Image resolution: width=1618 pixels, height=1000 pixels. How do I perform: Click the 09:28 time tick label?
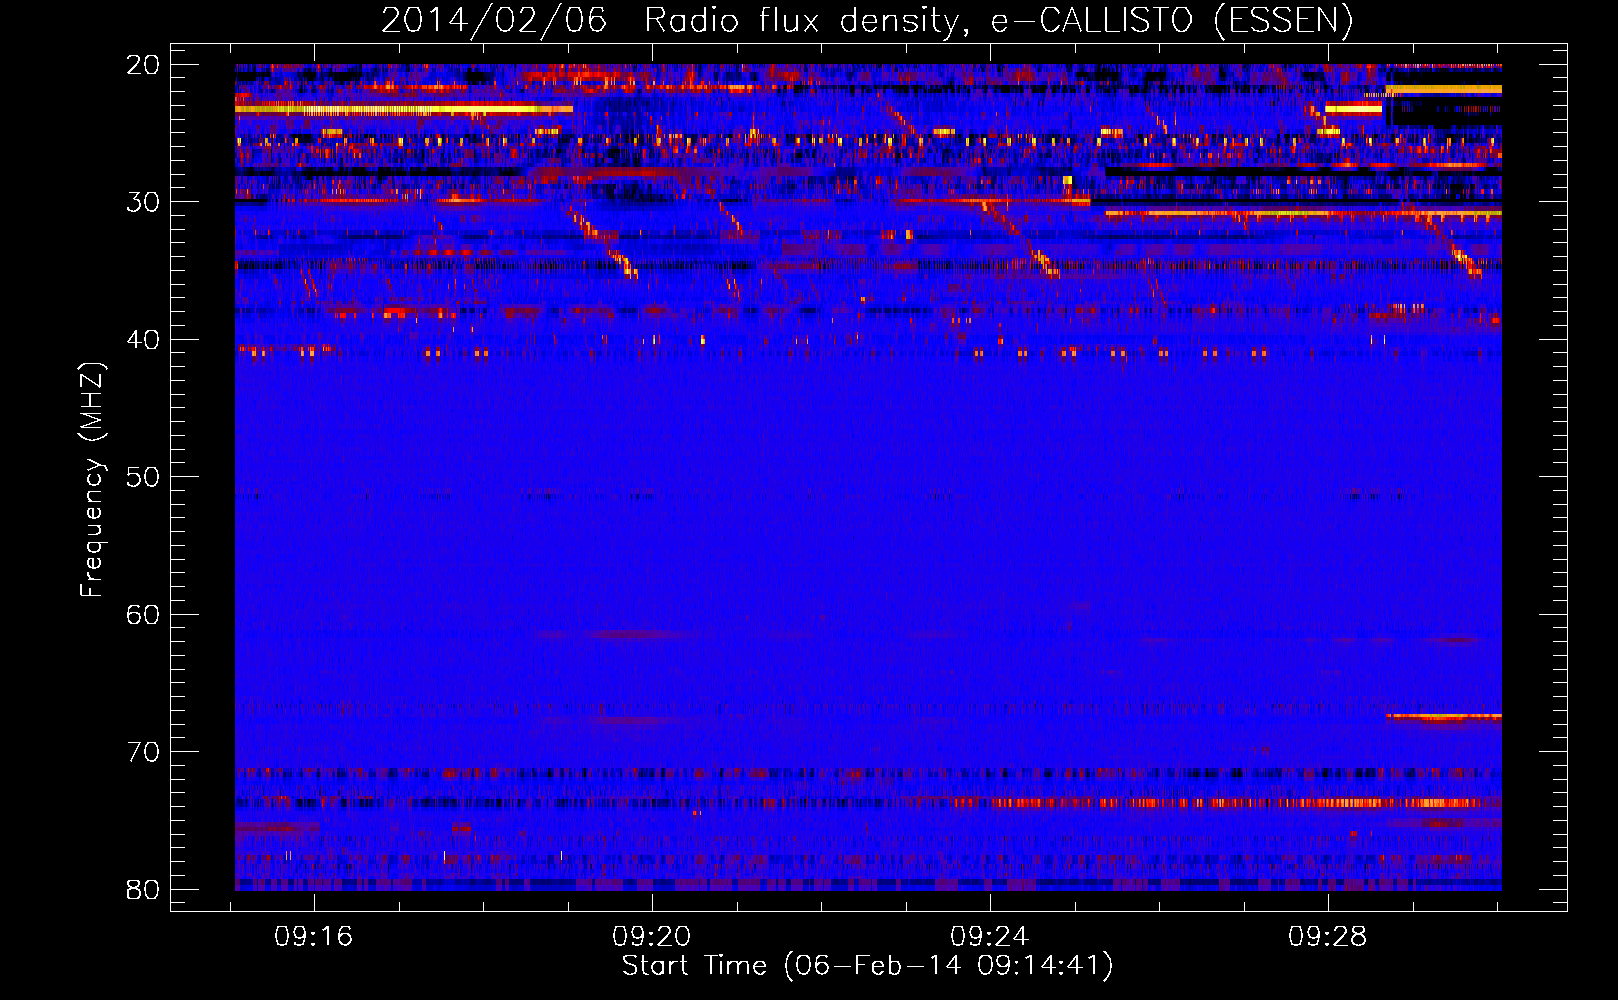pos(1328,937)
